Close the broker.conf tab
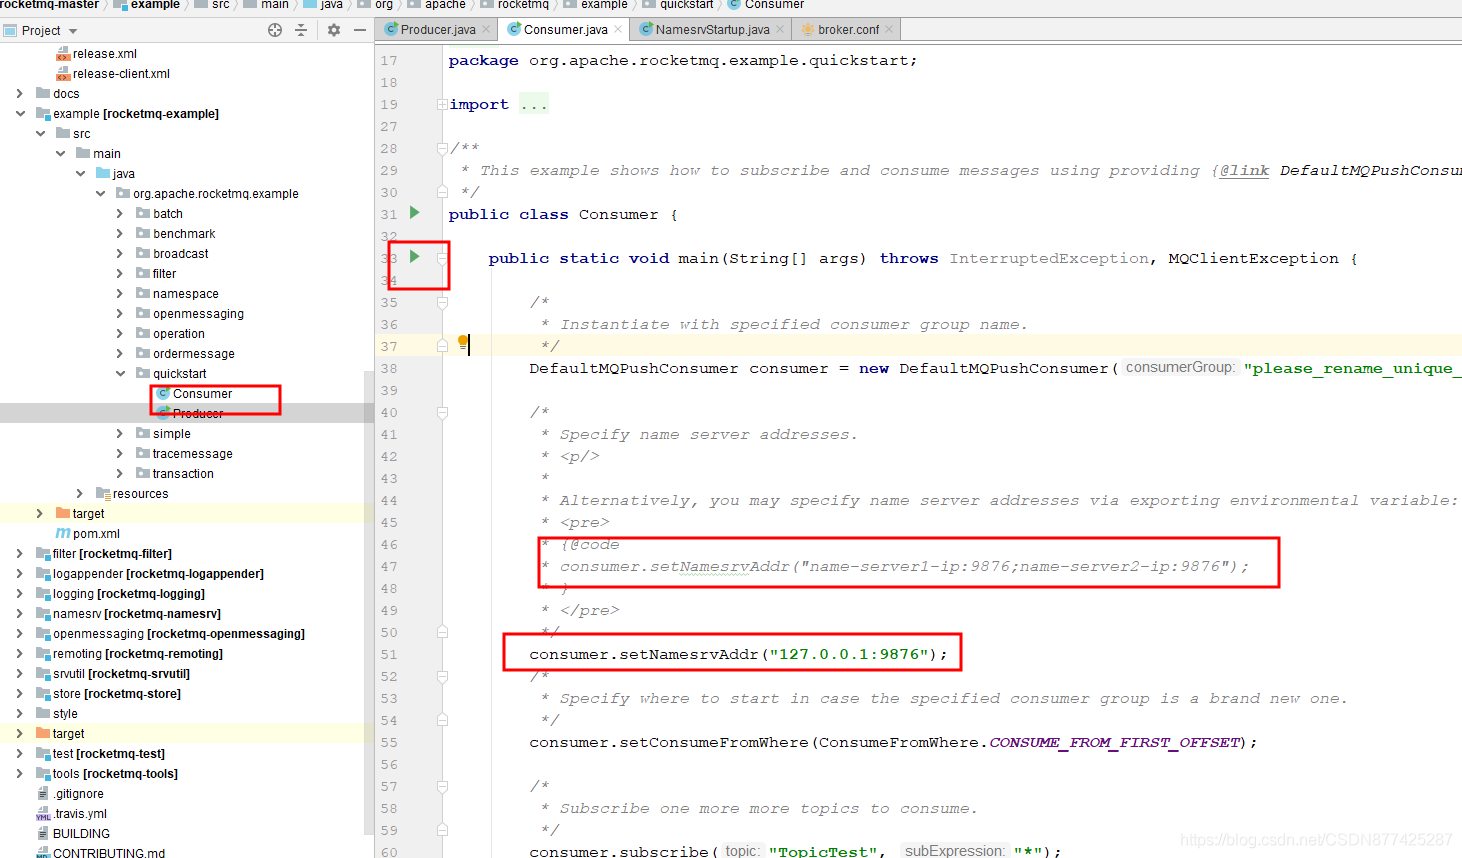Image resolution: width=1462 pixels, height=858 pixels. (x=889, y=30)
